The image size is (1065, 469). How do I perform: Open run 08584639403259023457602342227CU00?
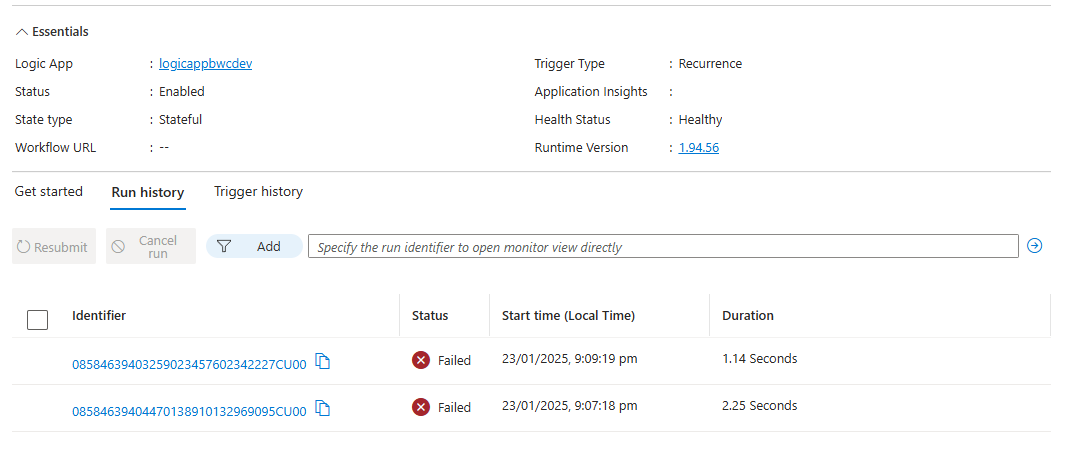pyautogui.click(x=189, y=364)
